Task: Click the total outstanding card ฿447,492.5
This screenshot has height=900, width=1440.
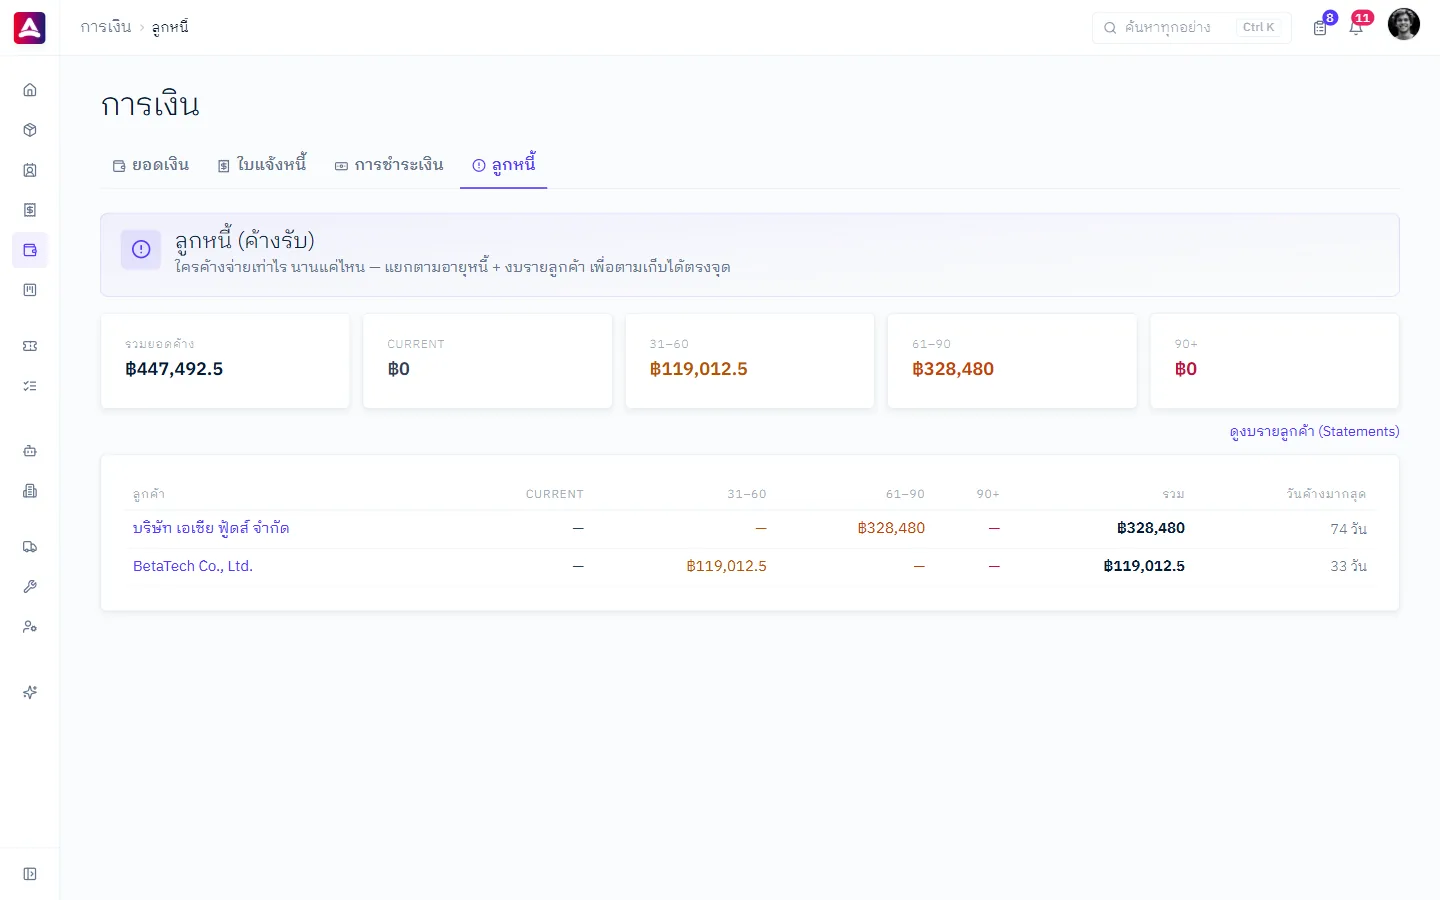Action: coord(225,361)
